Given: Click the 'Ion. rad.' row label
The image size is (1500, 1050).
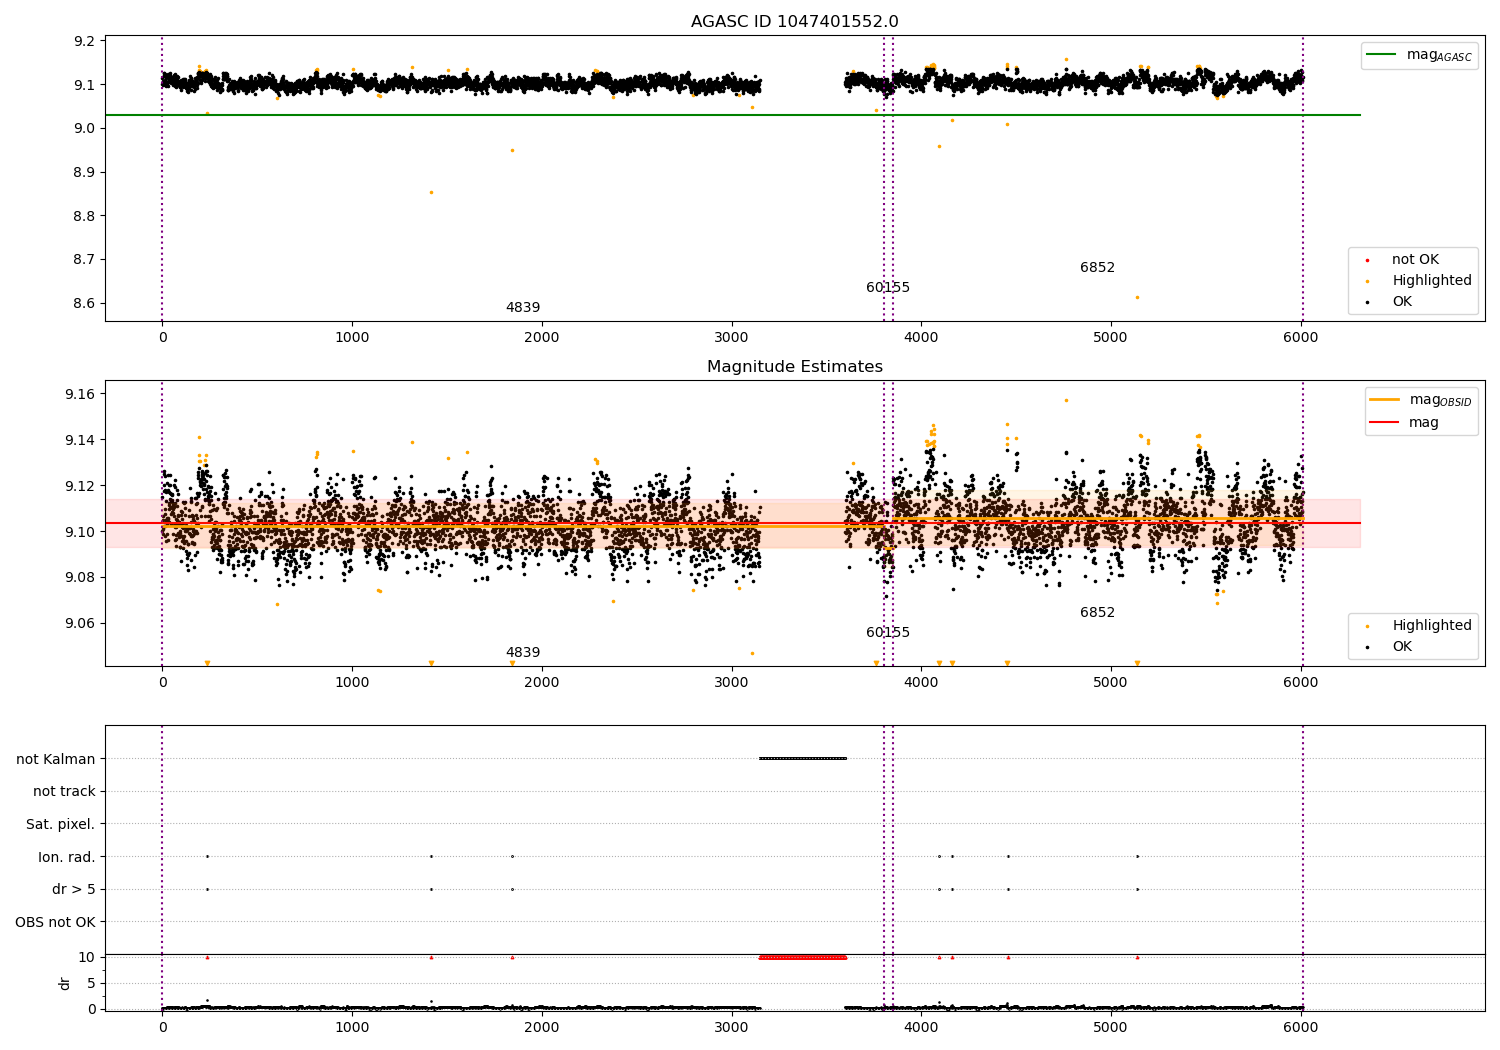Looking at the screenshot, I should [x=67, y=857].
